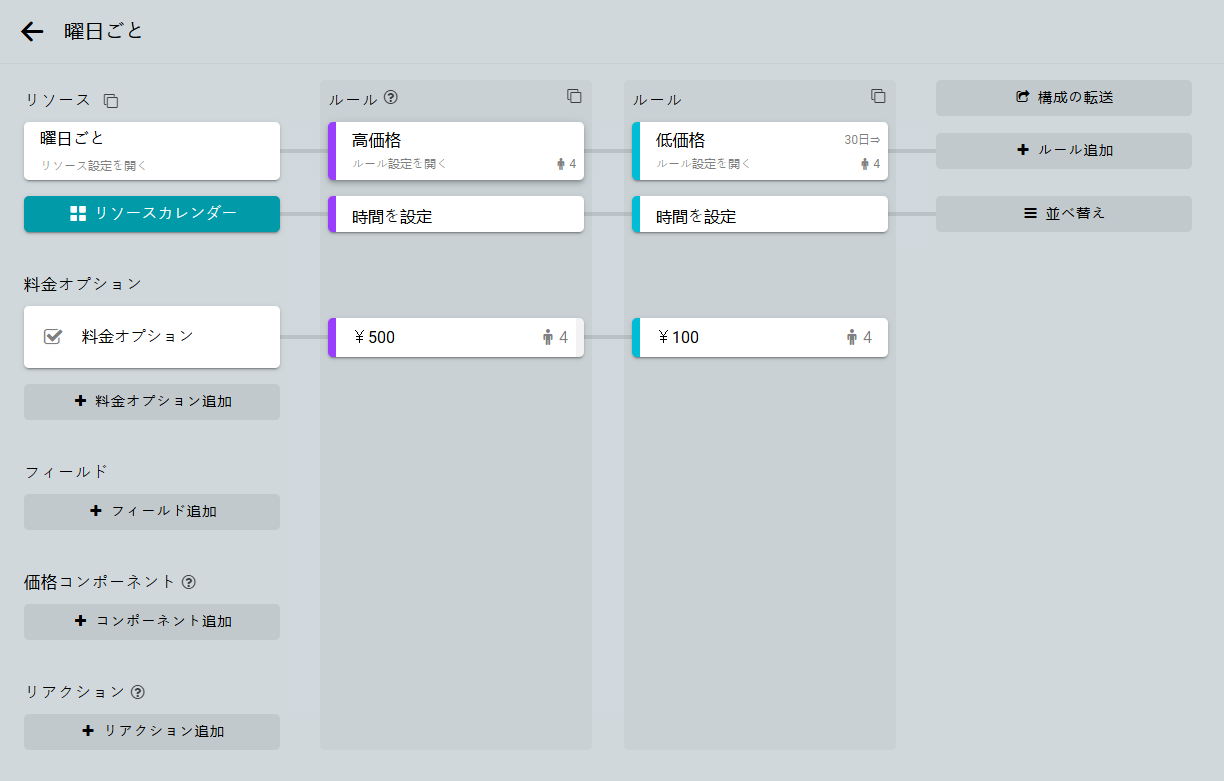The width and height of the screenshot is (1224, 781).
Task: Open the リソースカレンダー button
Action: pos(152,214)
